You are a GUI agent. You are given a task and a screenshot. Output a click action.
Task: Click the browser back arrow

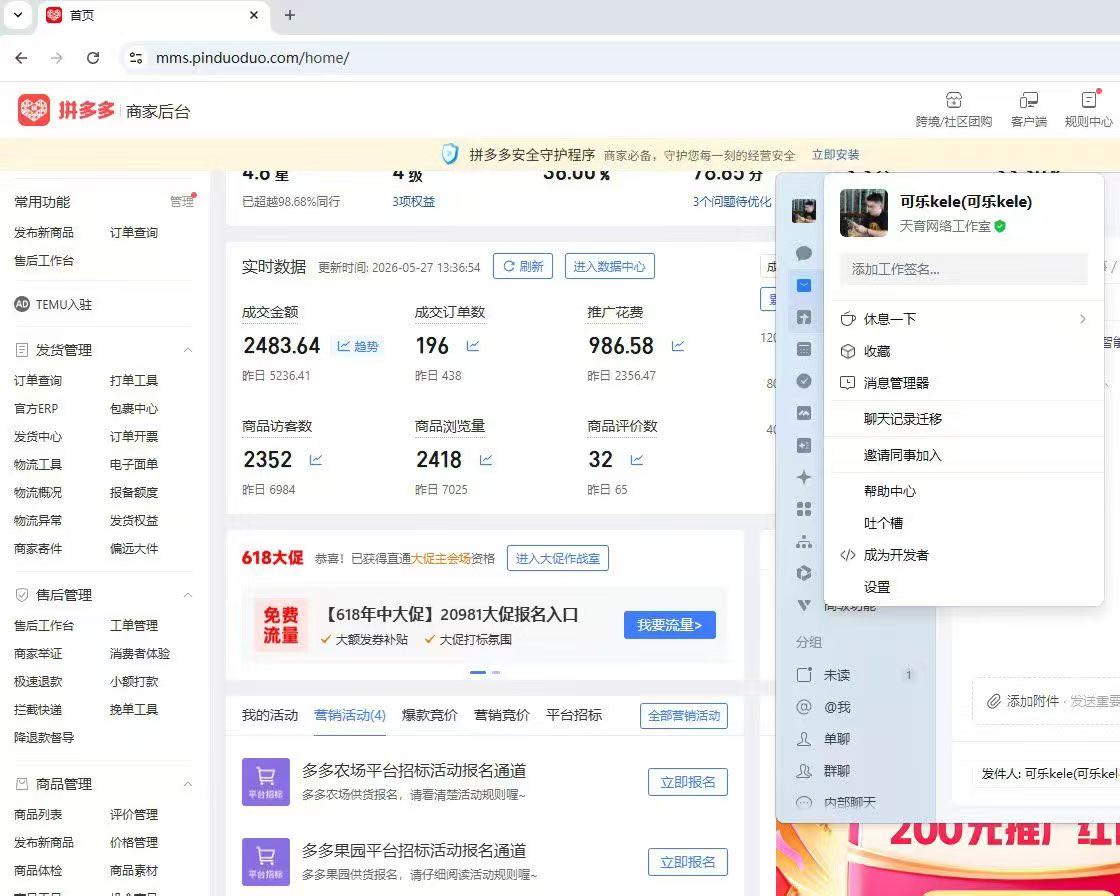(x=21, y=58)
